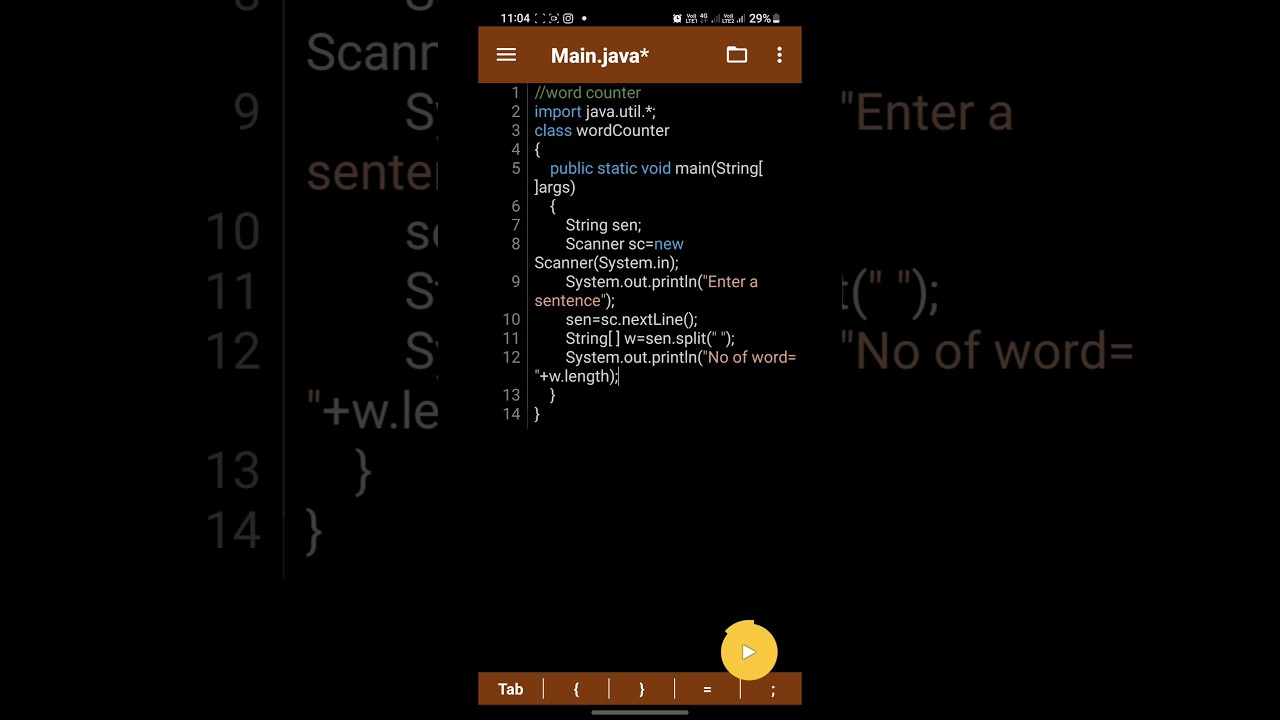
Task: Click the 'String sen;' declaration
Action: coord(603,226)
